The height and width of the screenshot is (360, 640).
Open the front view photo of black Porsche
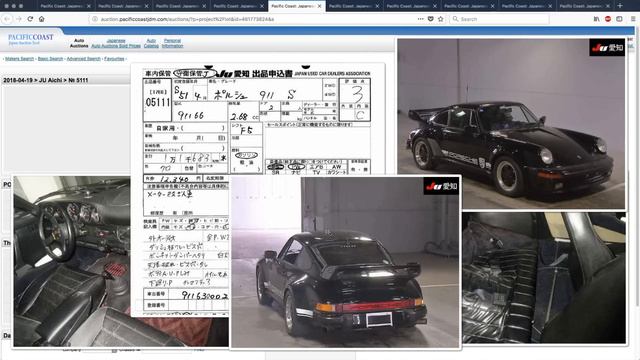(x=511, y=124)
